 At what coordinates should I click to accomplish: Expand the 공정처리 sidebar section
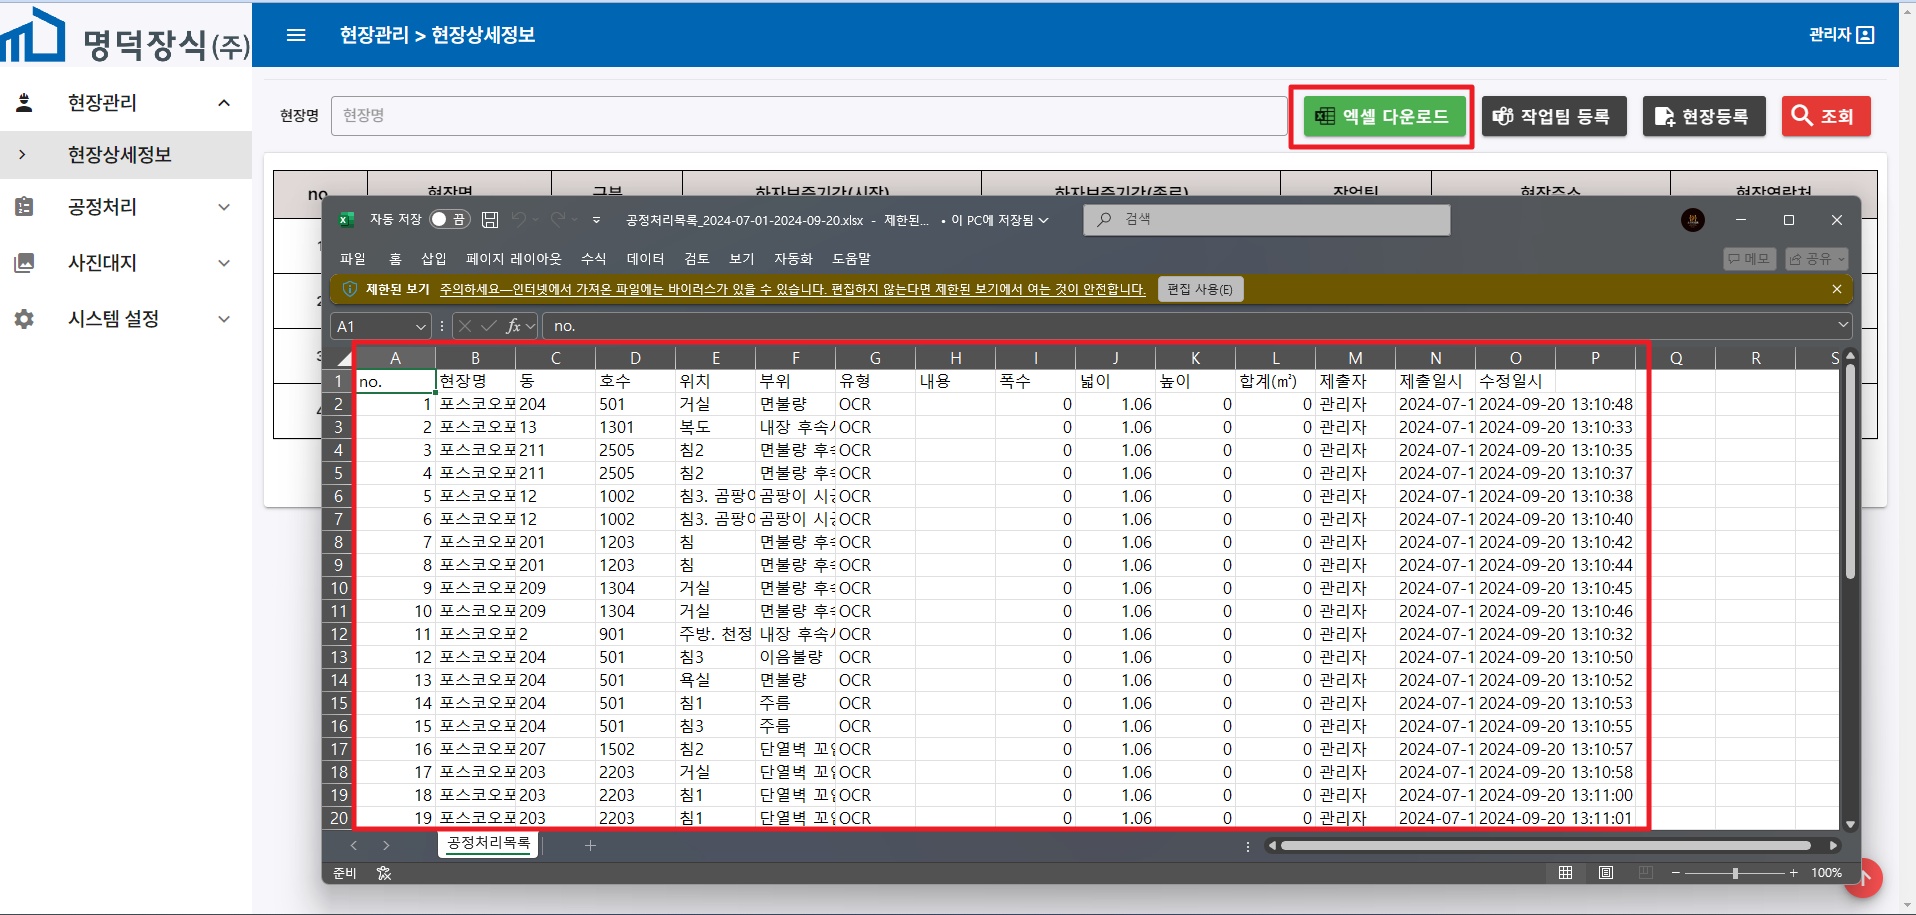224,207
